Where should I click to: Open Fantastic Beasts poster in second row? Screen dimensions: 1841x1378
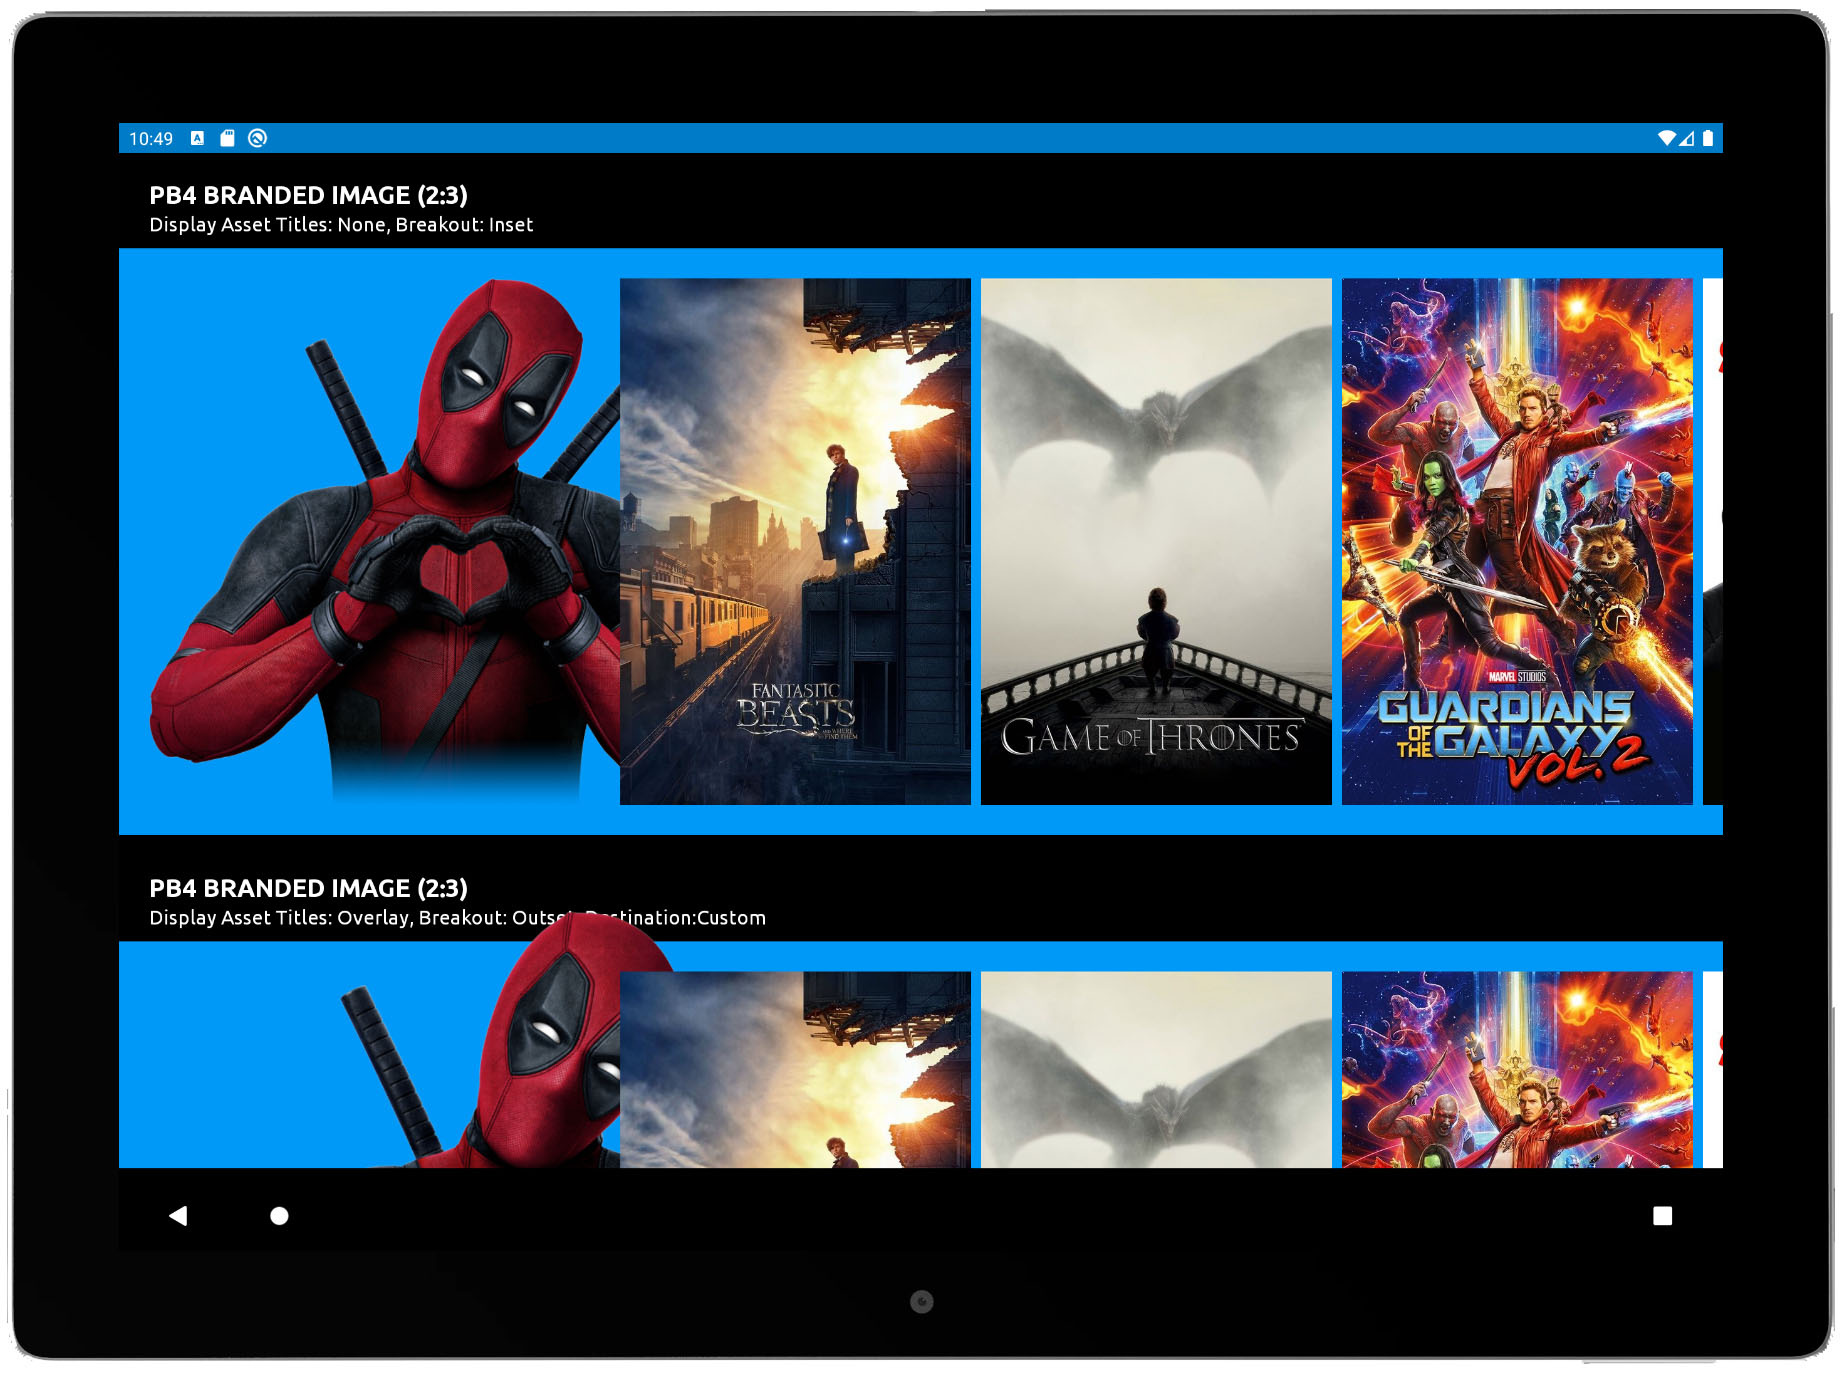[795, 1069]
